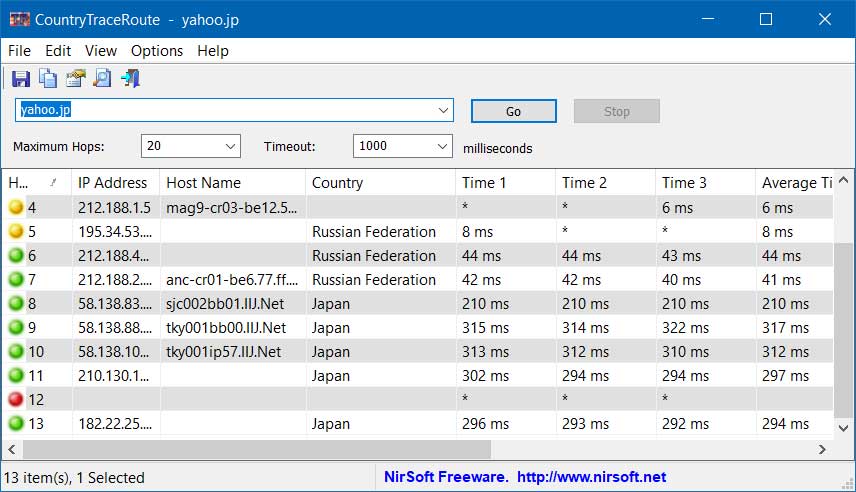Click the vertical scrollbar up arrow
The width and height of the screenshot is (856, 492).
coord(843,180)
